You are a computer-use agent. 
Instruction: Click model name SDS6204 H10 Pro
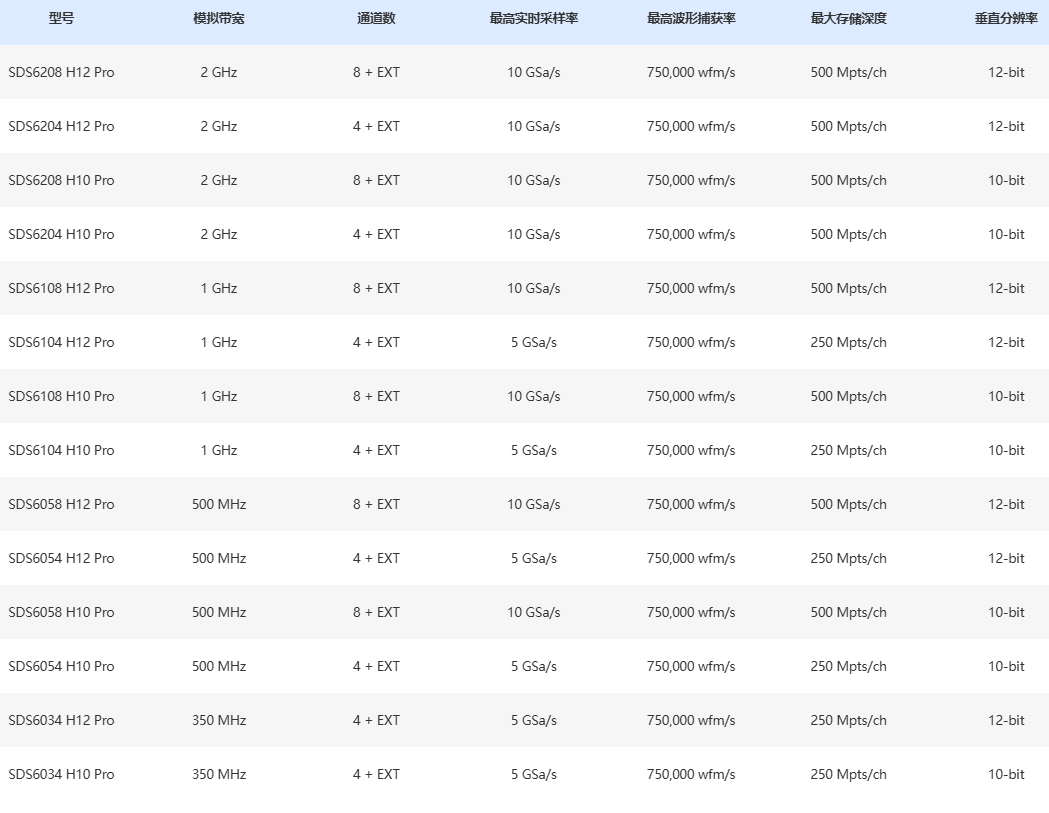[62, 234]
